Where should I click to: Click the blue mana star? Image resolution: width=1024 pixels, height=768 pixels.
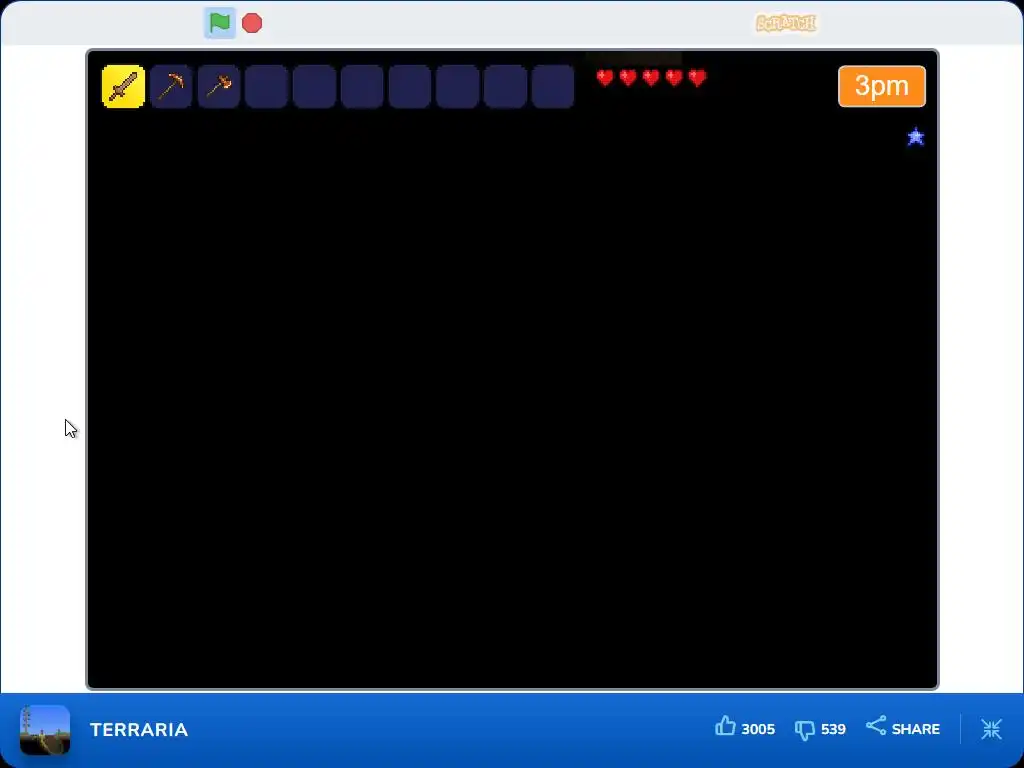[916, 136]
